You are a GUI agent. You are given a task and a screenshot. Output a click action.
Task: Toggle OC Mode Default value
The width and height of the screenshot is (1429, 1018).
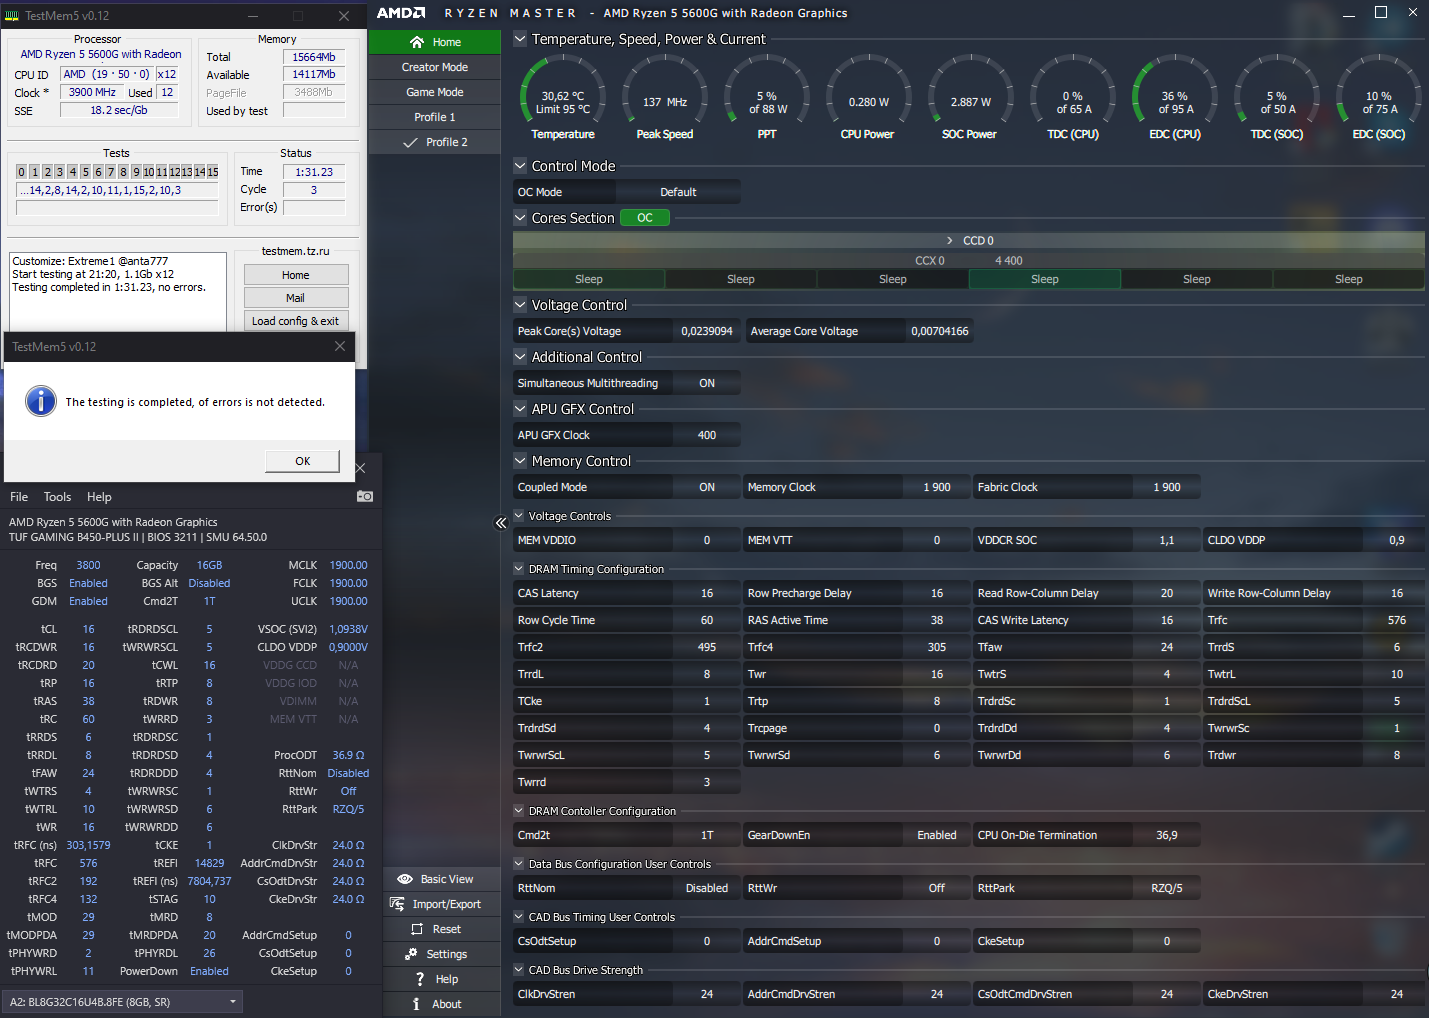click(x=678, y=192)
